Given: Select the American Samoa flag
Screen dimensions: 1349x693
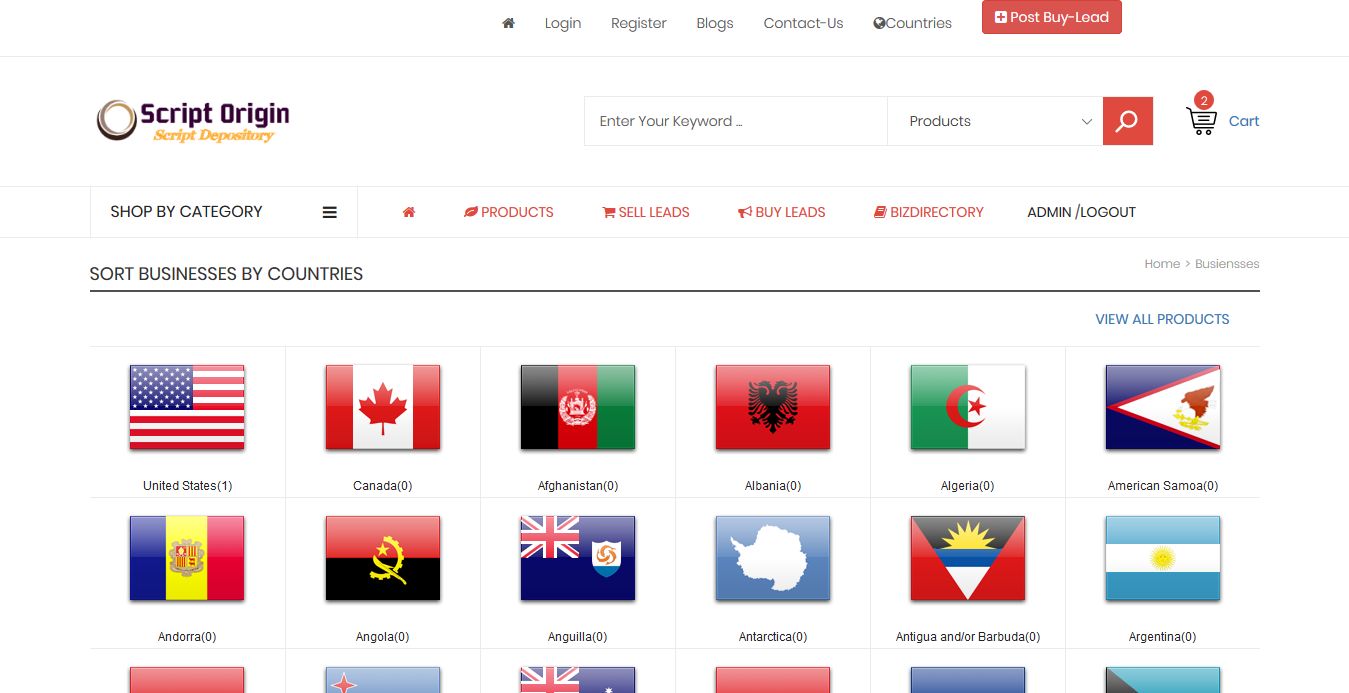Looking at the screenshot, I should (1163, 407).
